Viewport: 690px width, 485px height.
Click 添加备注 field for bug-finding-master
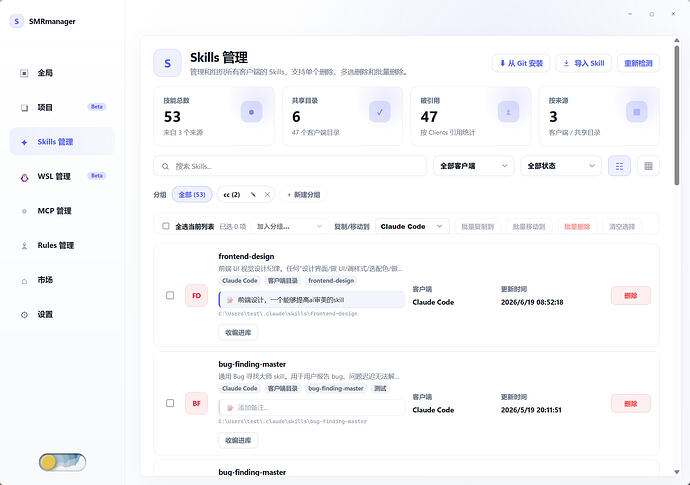(x=312, y=408)
